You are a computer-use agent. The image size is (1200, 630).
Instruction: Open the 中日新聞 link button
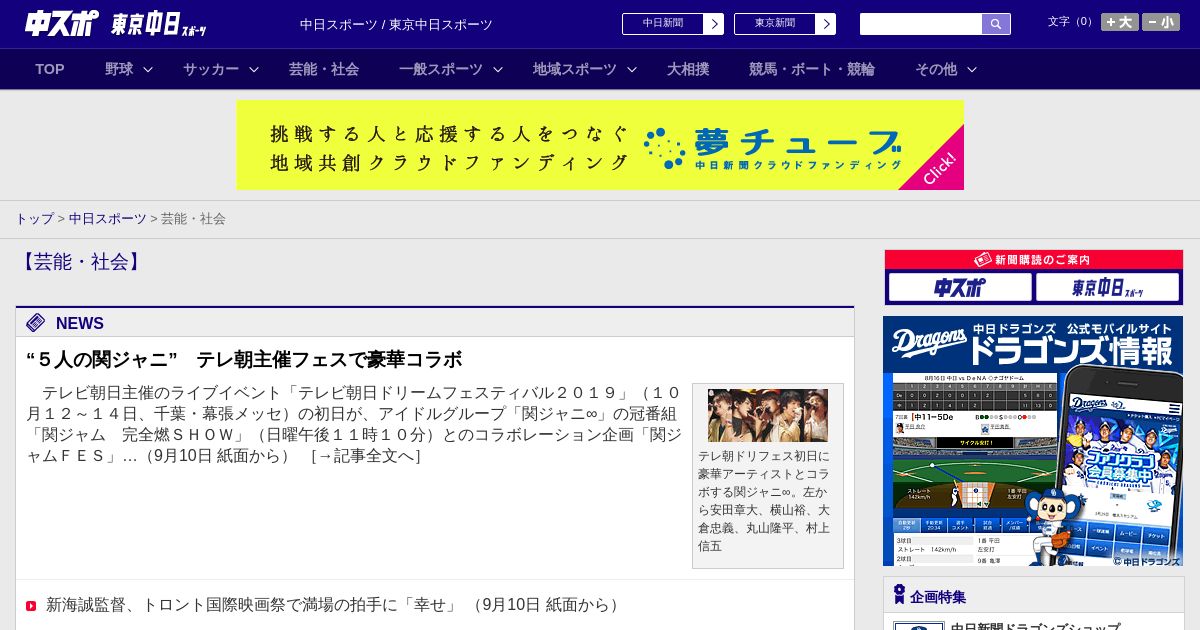[673, 24]
